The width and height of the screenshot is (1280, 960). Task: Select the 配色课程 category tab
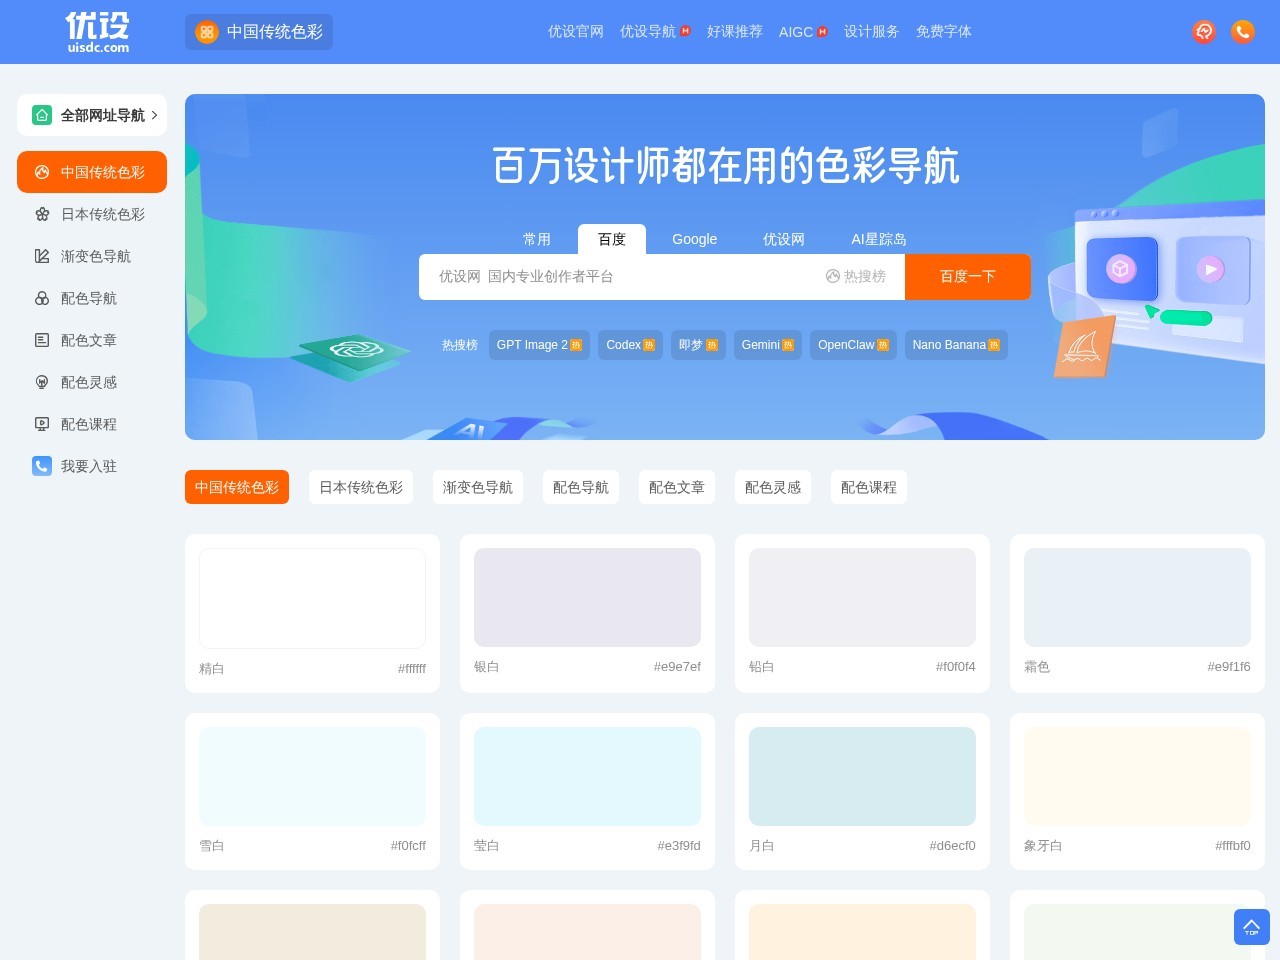pos(869,487)
